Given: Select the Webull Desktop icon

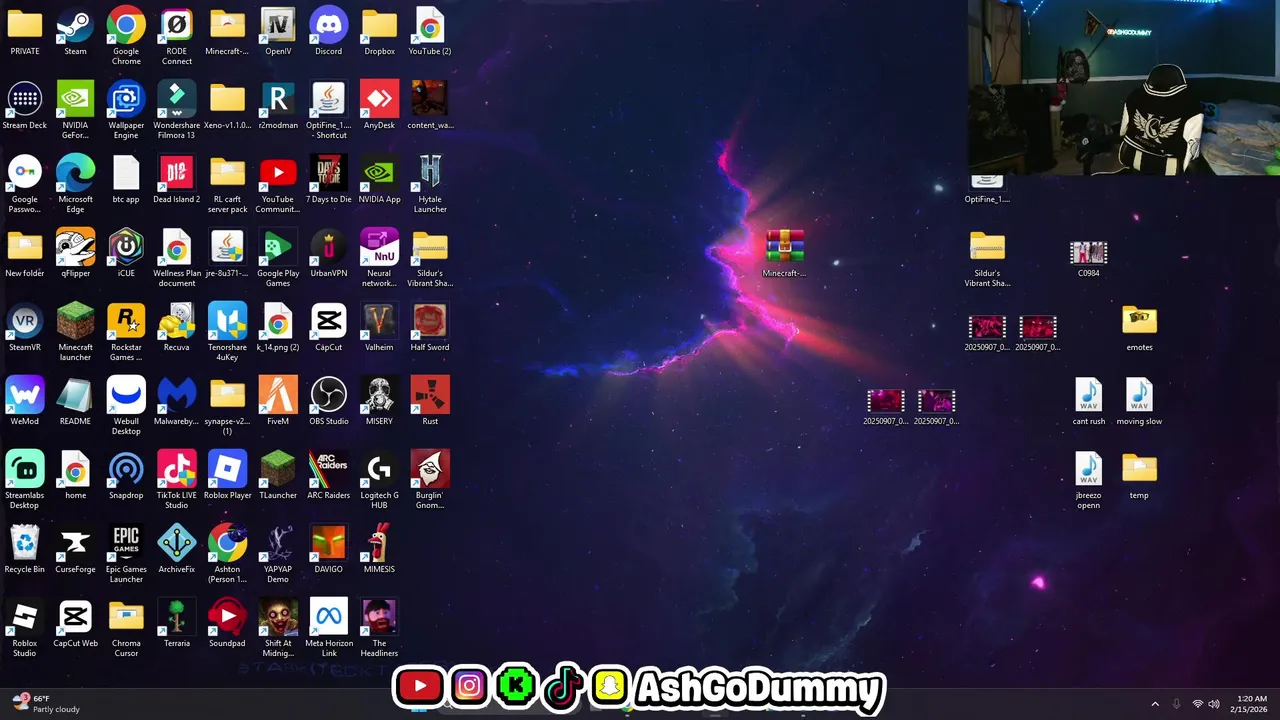Looking at the screenshot, I should click(126, 406).
